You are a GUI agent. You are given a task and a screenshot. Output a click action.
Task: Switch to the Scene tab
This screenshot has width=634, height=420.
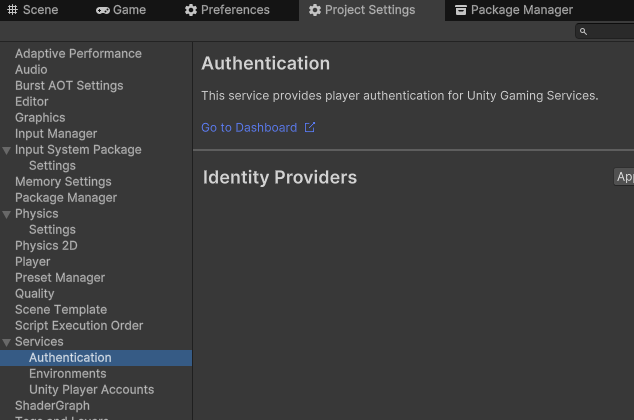33,10
